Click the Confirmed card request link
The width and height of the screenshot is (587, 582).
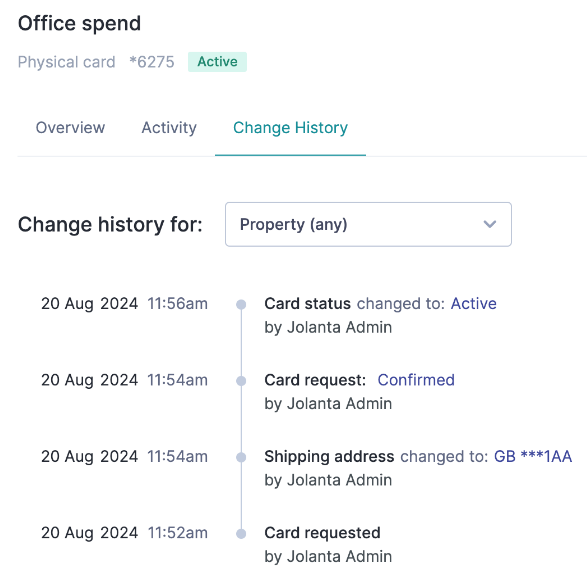point(416,380)
